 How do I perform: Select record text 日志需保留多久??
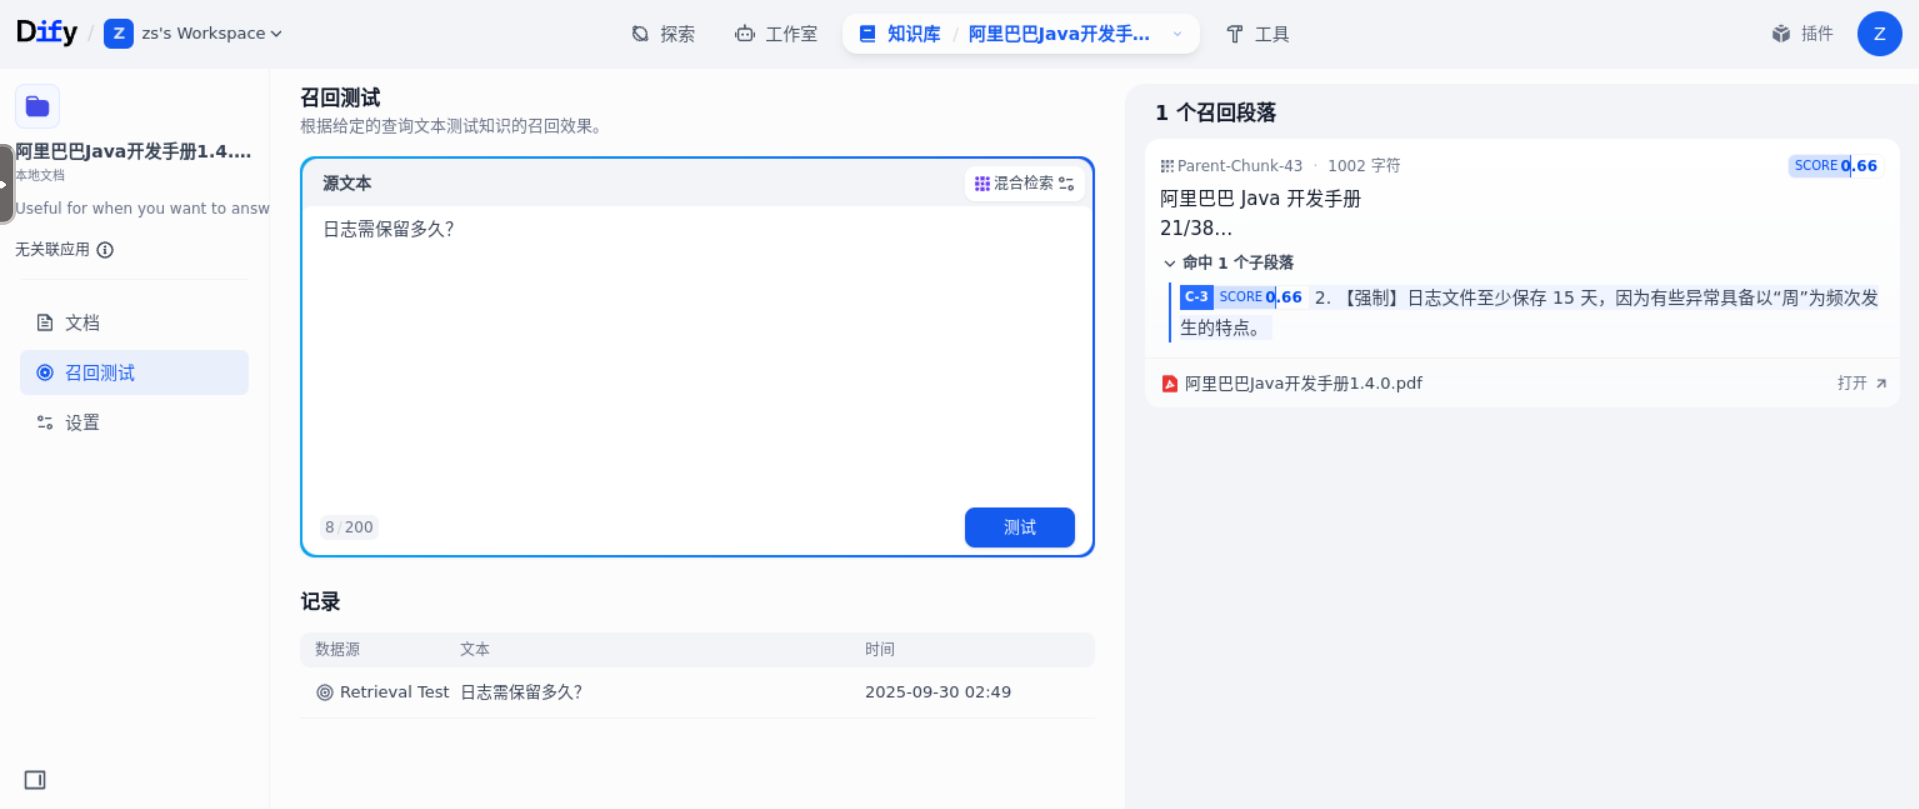coord(521,692)
